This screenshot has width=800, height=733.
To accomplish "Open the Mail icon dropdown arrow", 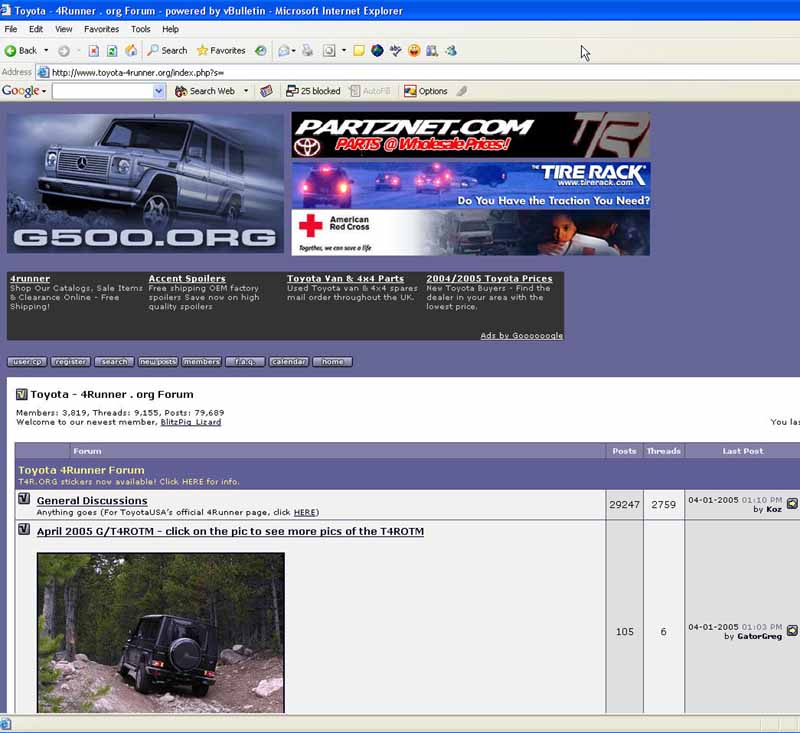I will click(293, 50).
